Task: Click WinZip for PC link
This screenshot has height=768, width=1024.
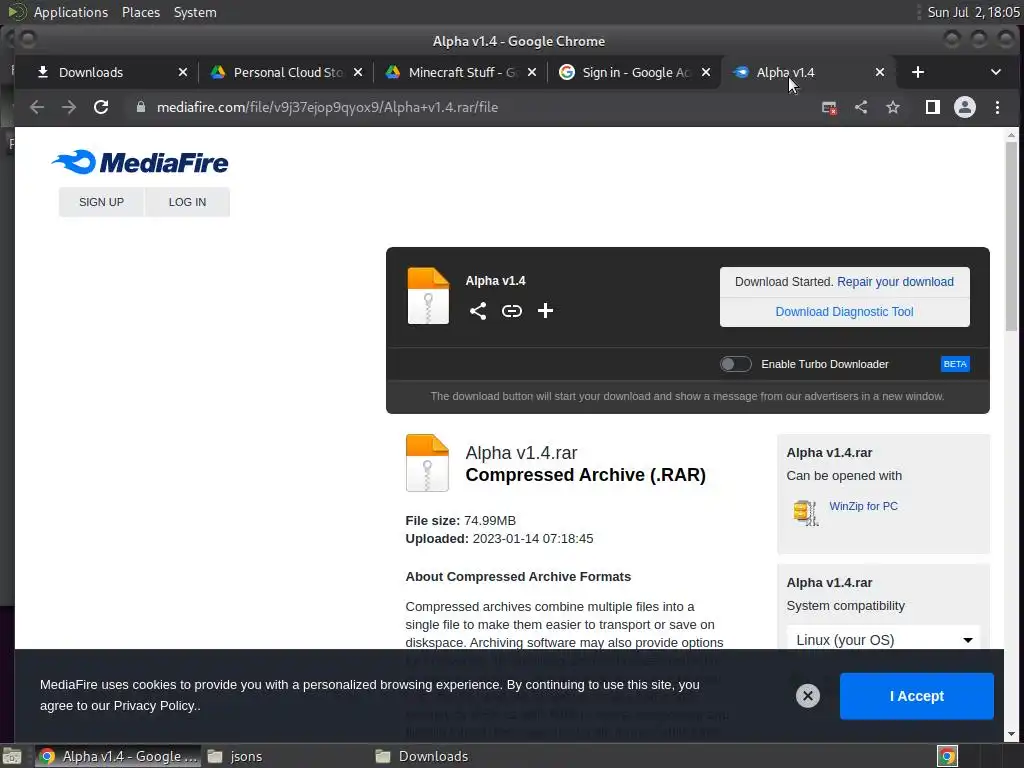Action: click(x=863, y=506)
